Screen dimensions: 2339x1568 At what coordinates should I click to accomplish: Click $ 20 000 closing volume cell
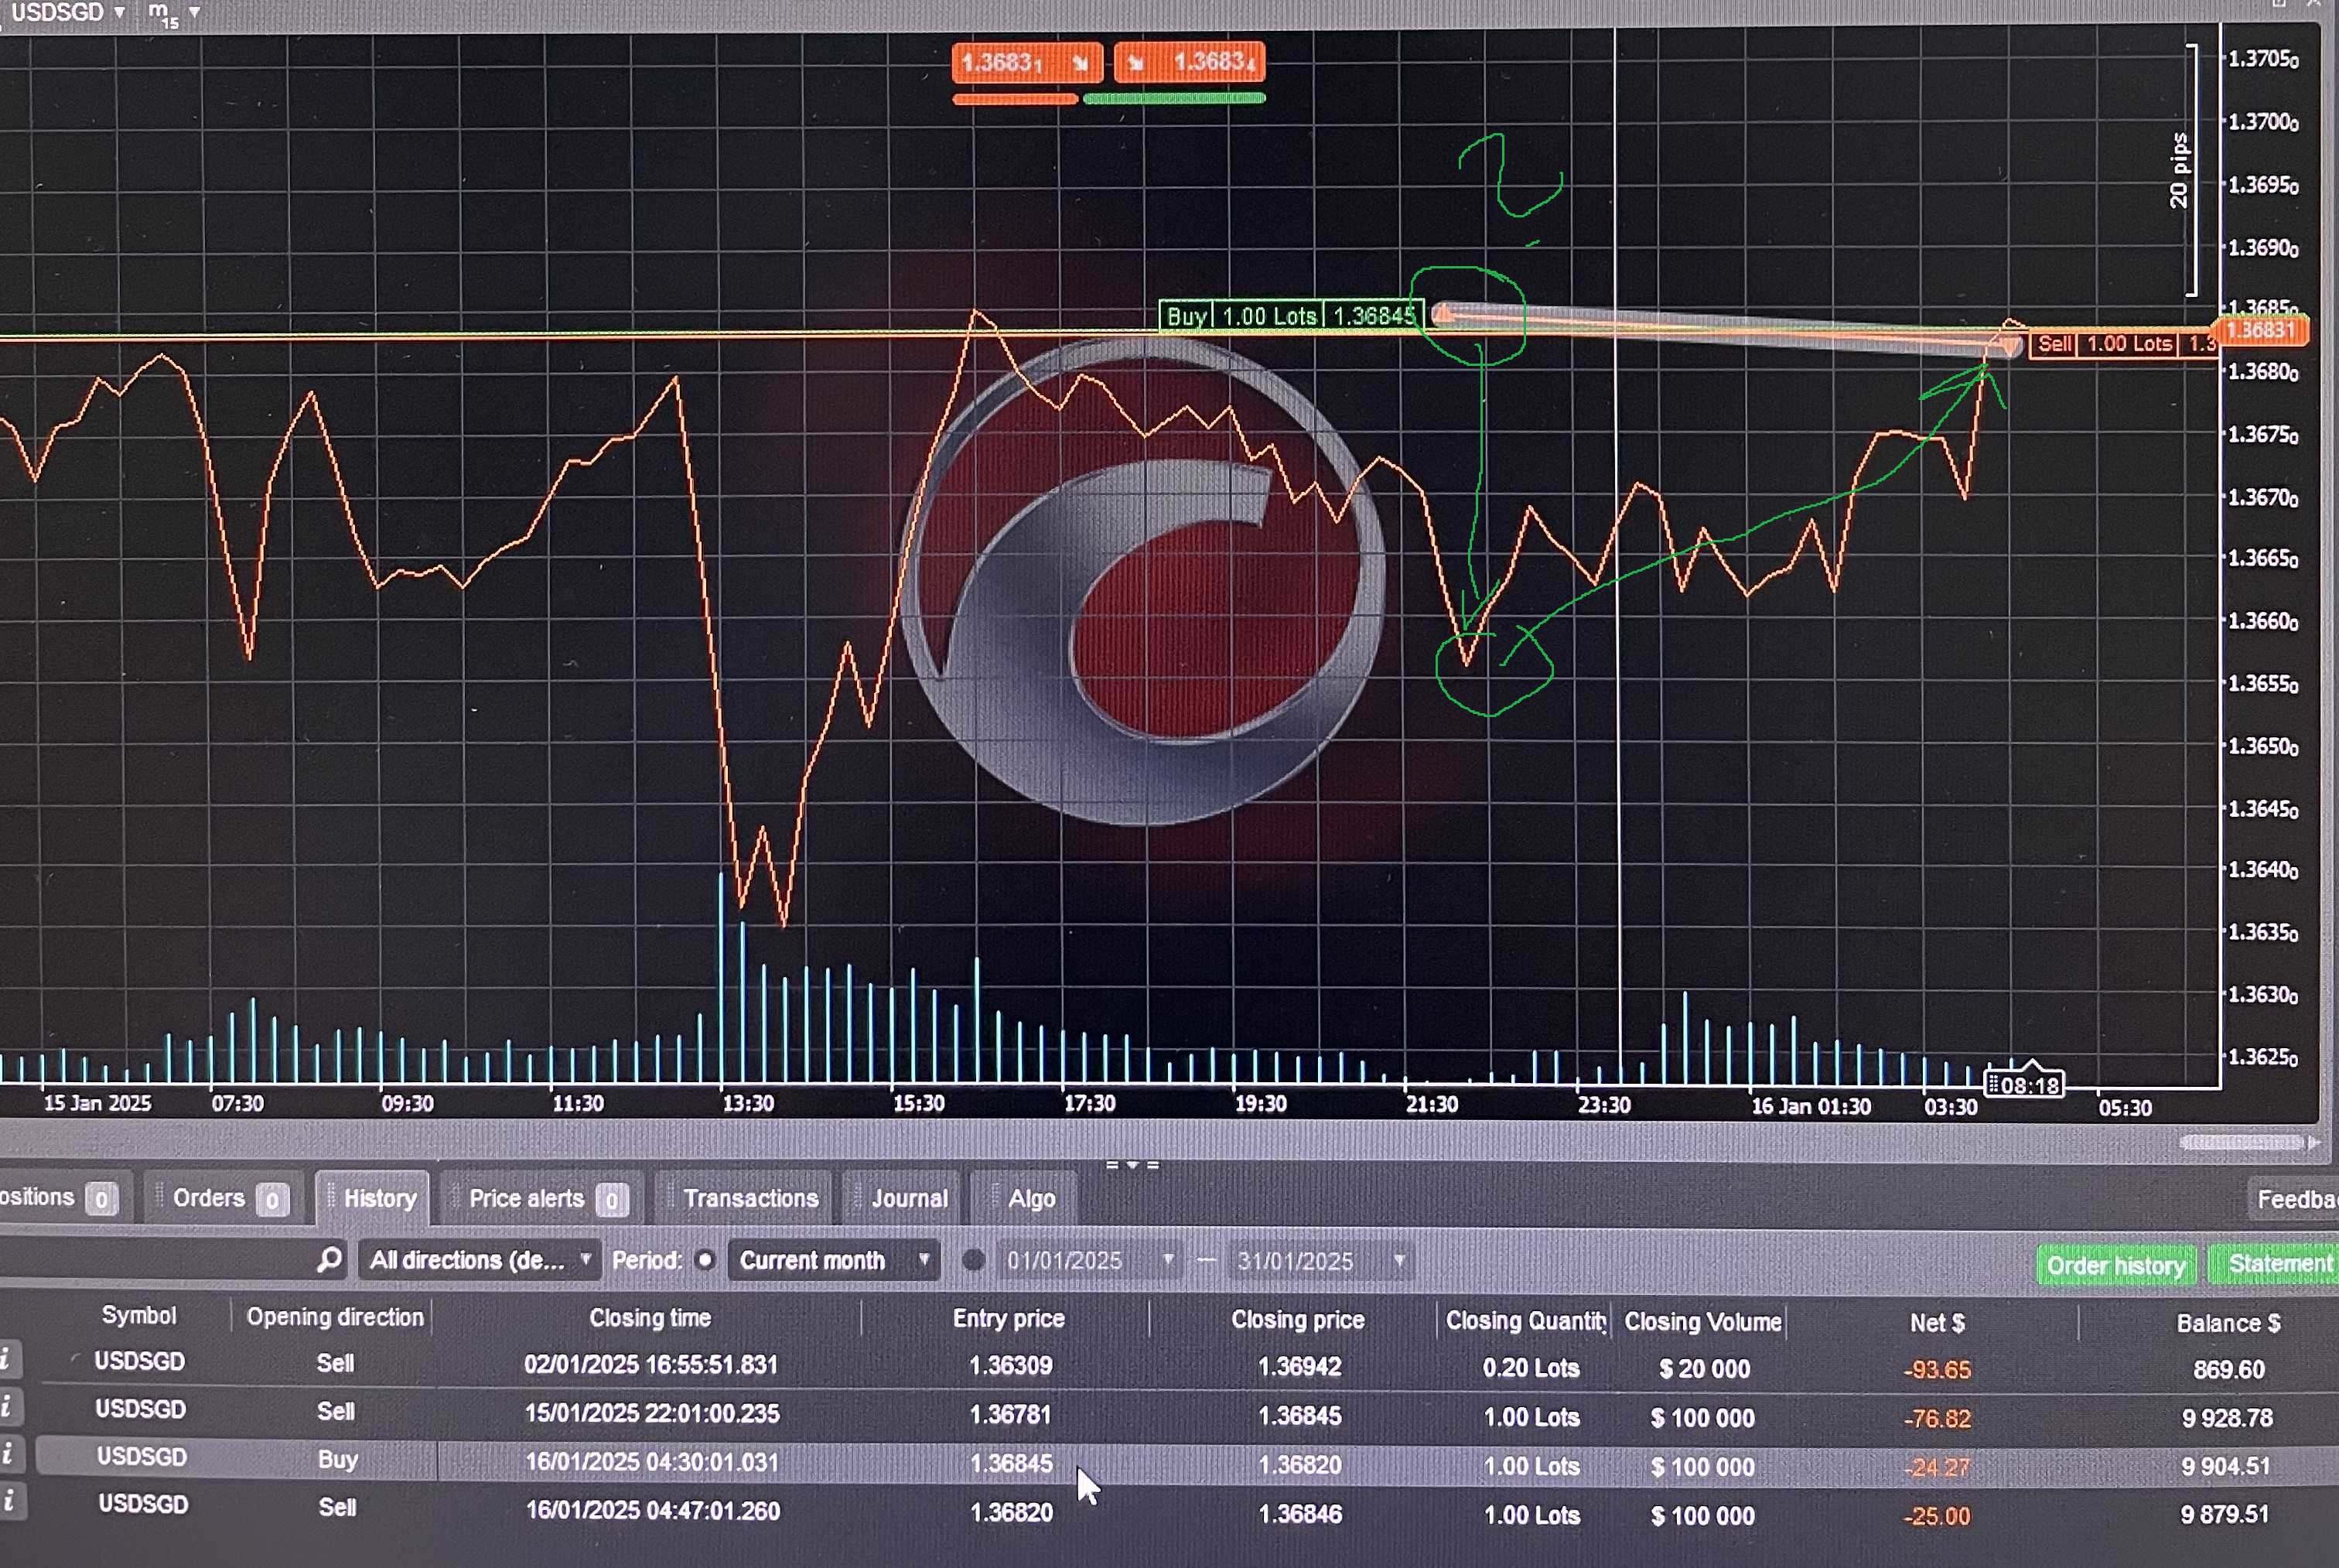tap(1704, 1369)
